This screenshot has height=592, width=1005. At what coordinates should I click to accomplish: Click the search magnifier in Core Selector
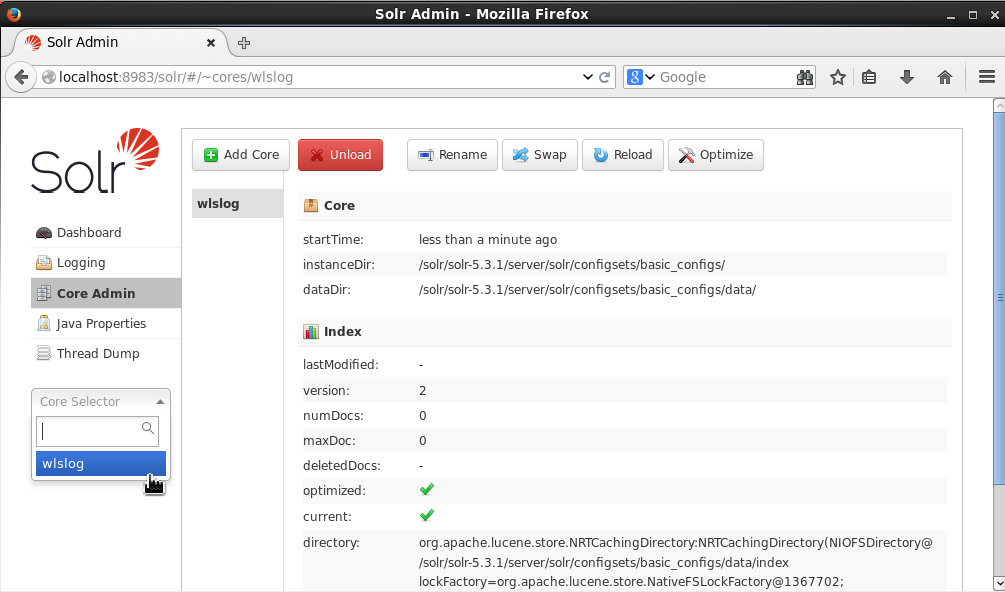148,428
